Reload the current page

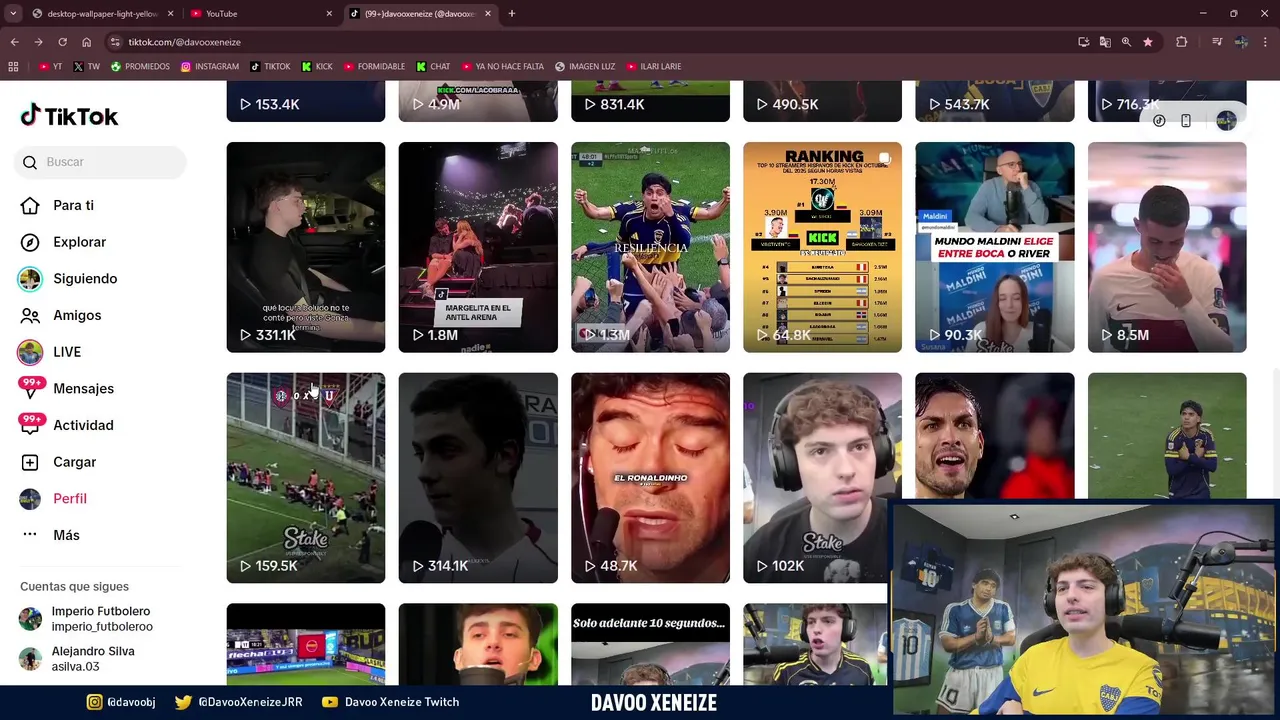pos(62,42)
